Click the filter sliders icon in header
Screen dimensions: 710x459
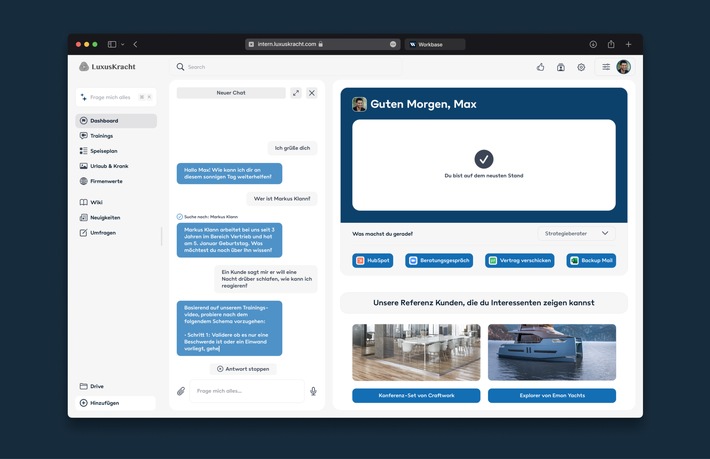[x=606, y=67]
